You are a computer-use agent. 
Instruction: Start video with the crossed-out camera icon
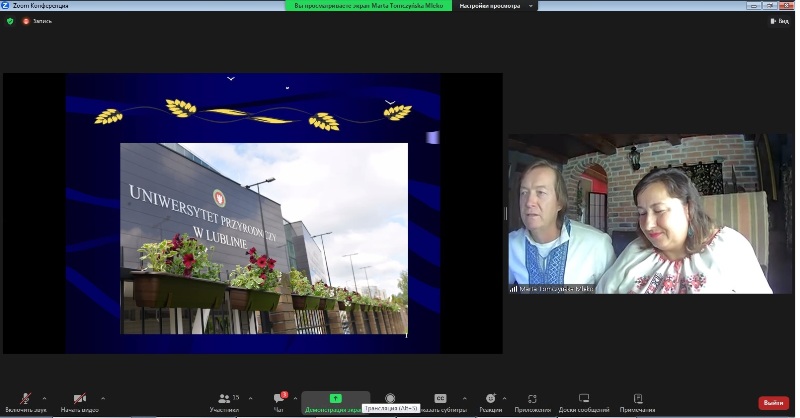point(79,399)
